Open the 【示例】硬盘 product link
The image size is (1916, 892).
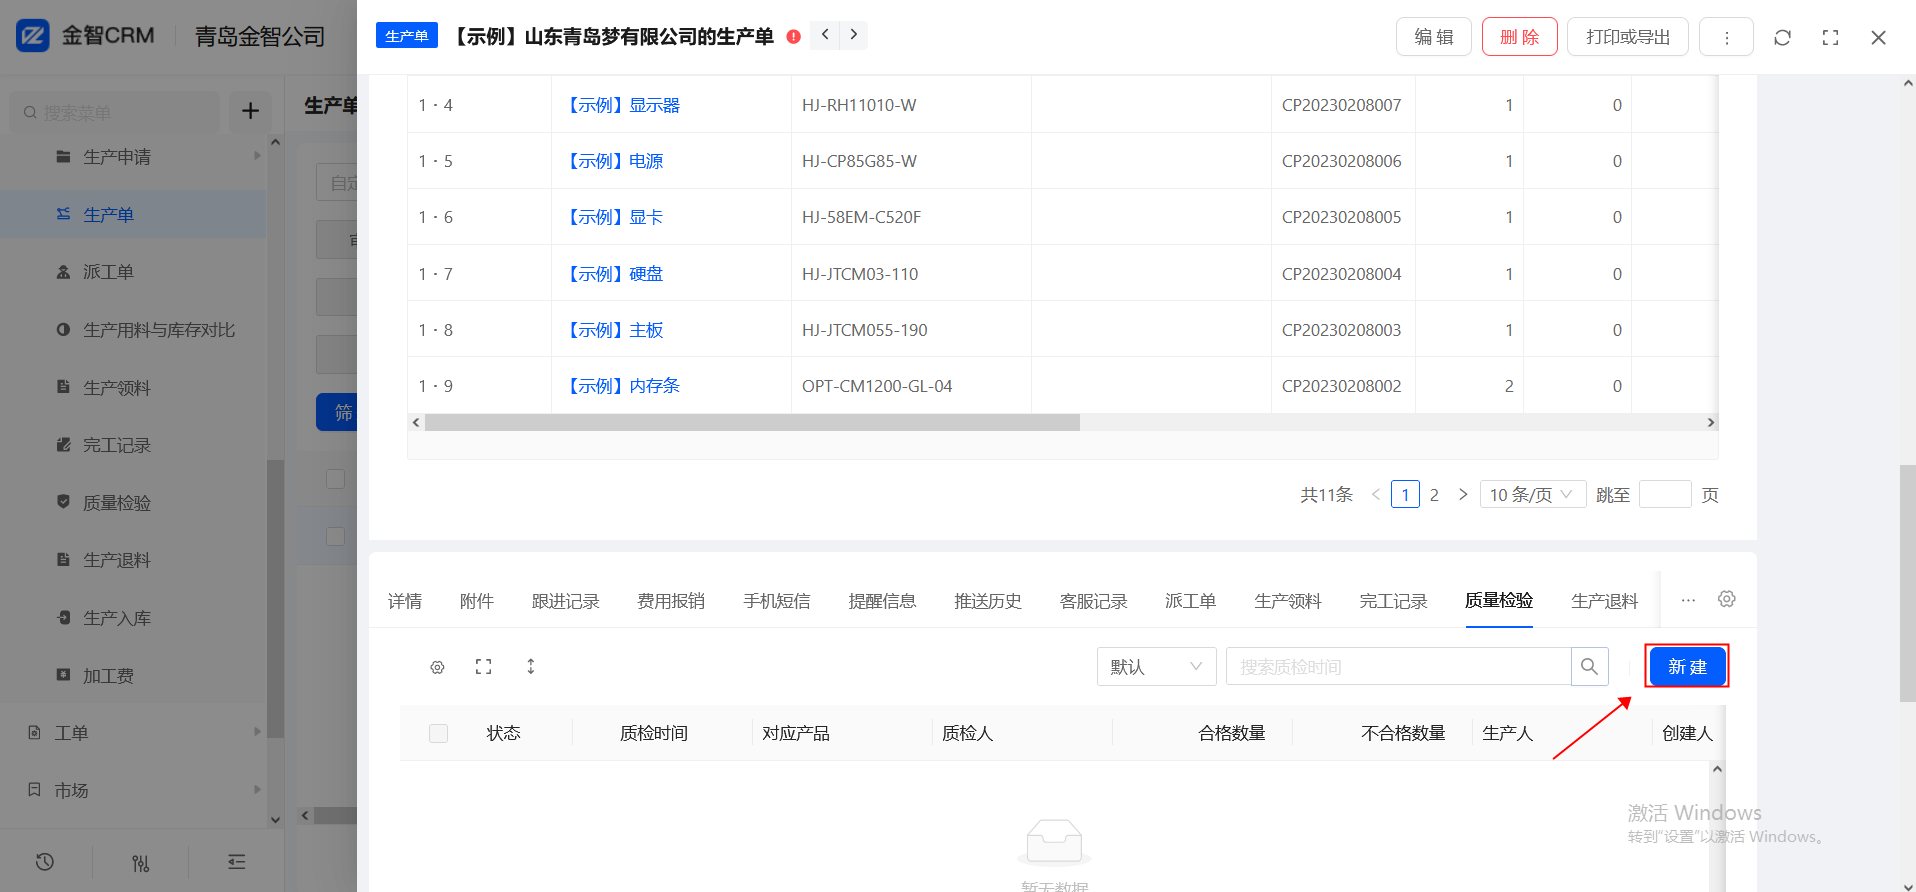[612, 274]
